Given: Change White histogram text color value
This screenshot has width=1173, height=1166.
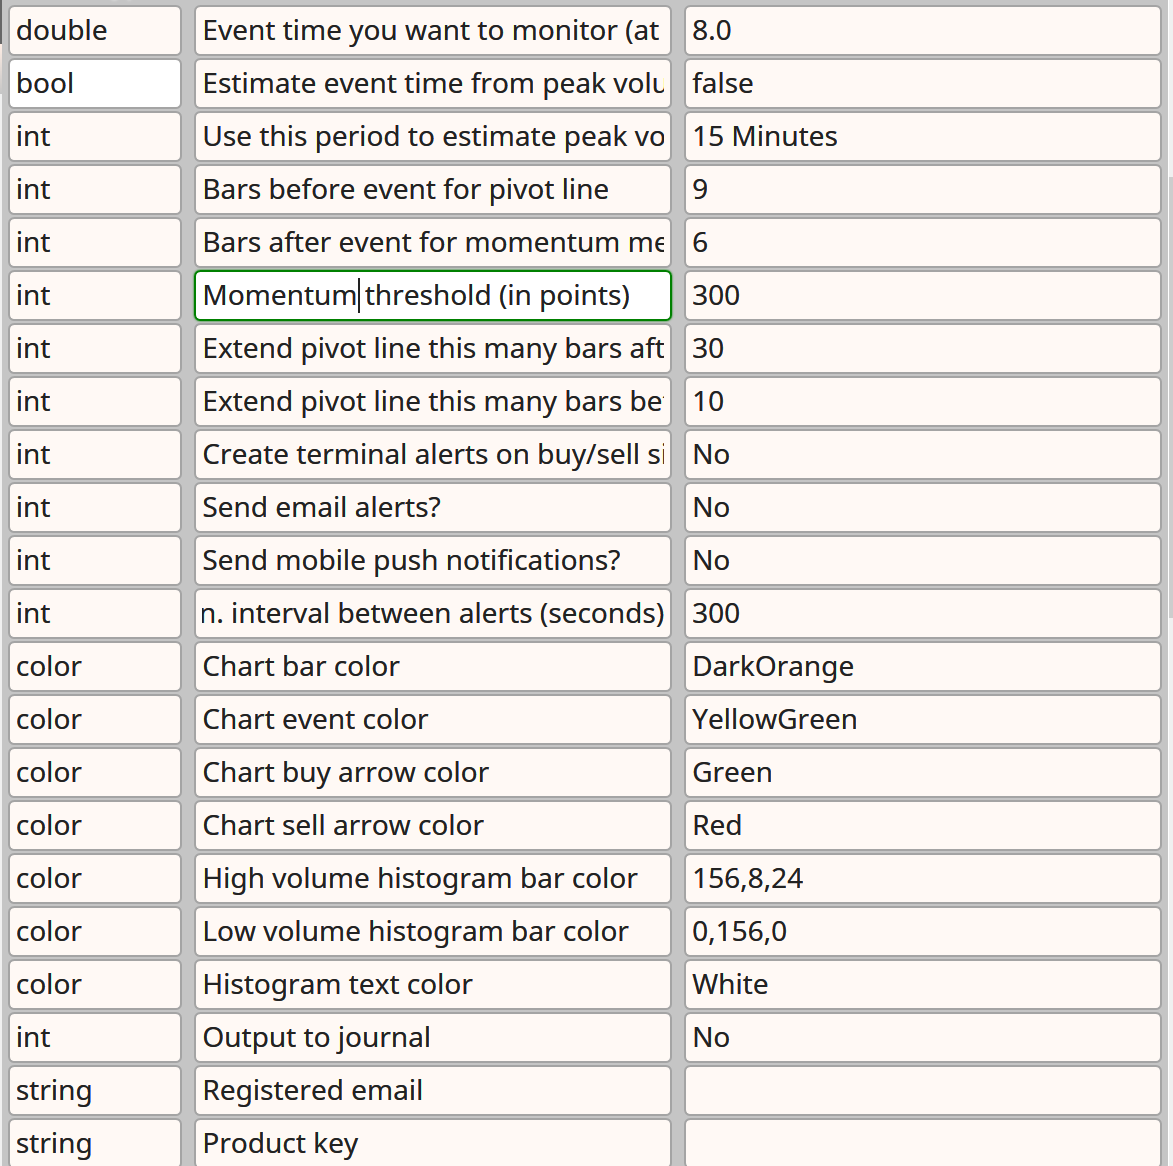Looking at the screenshot, I should (922, 985).
